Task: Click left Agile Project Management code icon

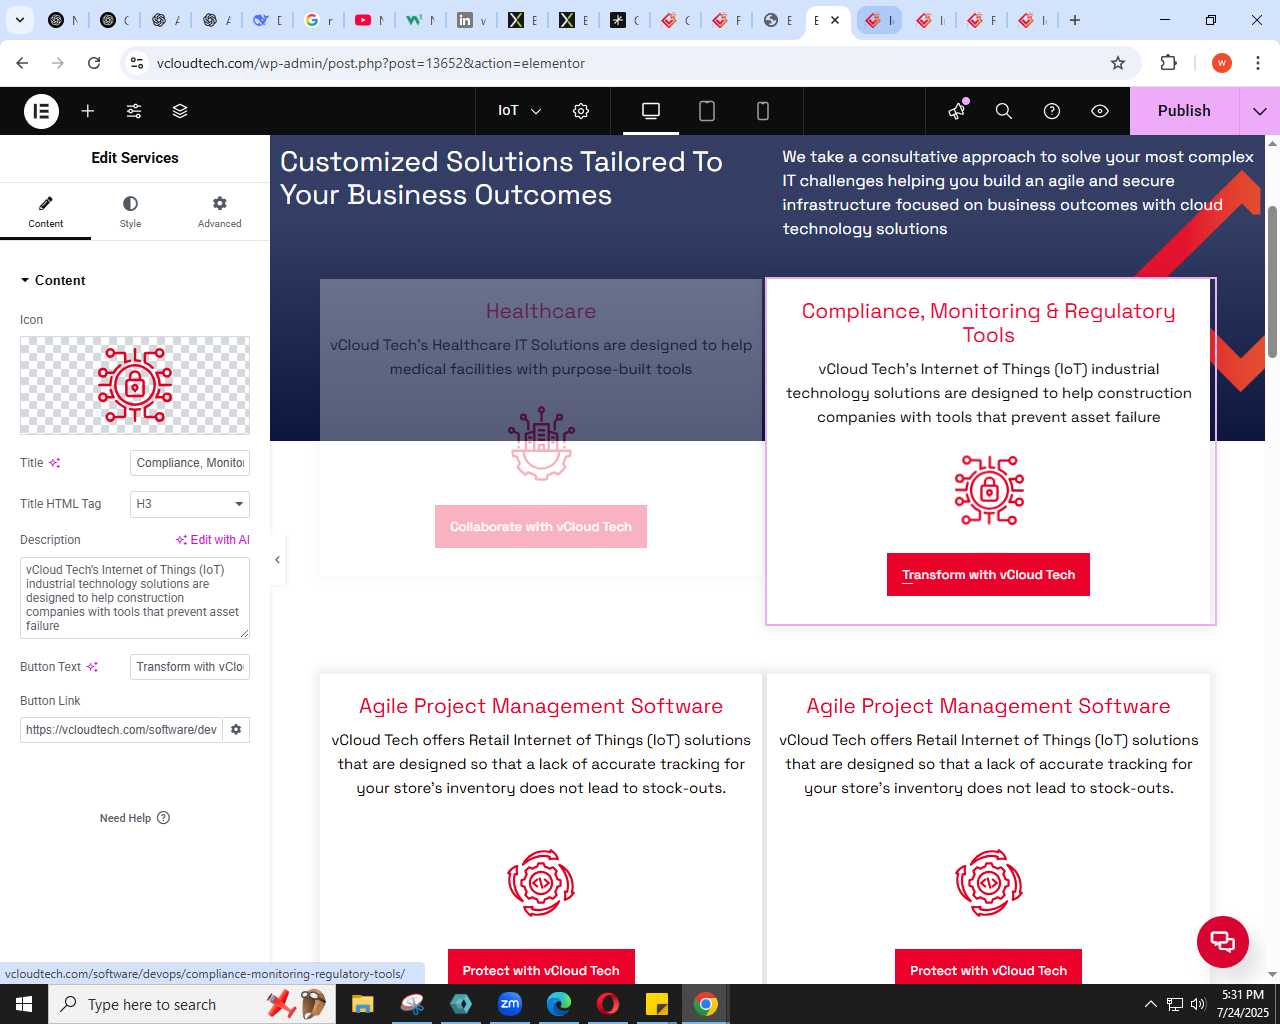Action: (541, 883)
